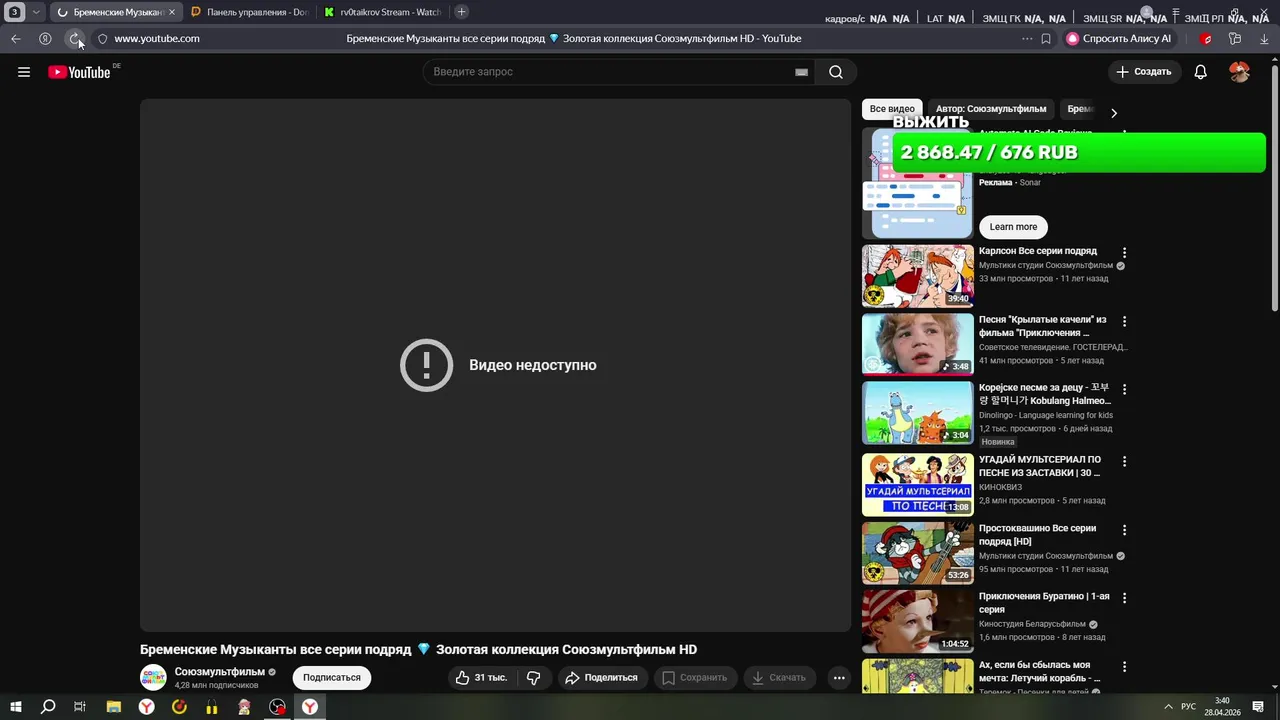1280x720 pixels.
Task: Open options for 'Крылатые качели' video
Action: point(1124,322)
